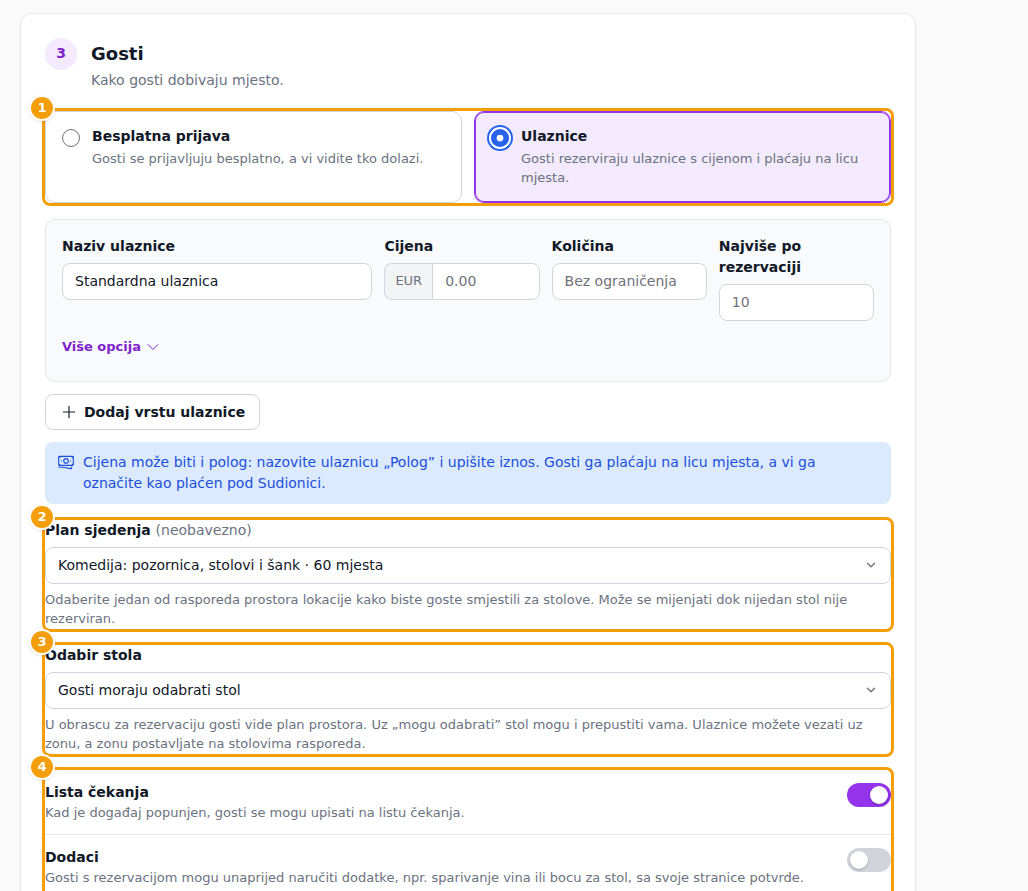Click the Gosti section heading
Image resolution: width=1028 pixels, height=891 pixels.
(x=117, y=54)
